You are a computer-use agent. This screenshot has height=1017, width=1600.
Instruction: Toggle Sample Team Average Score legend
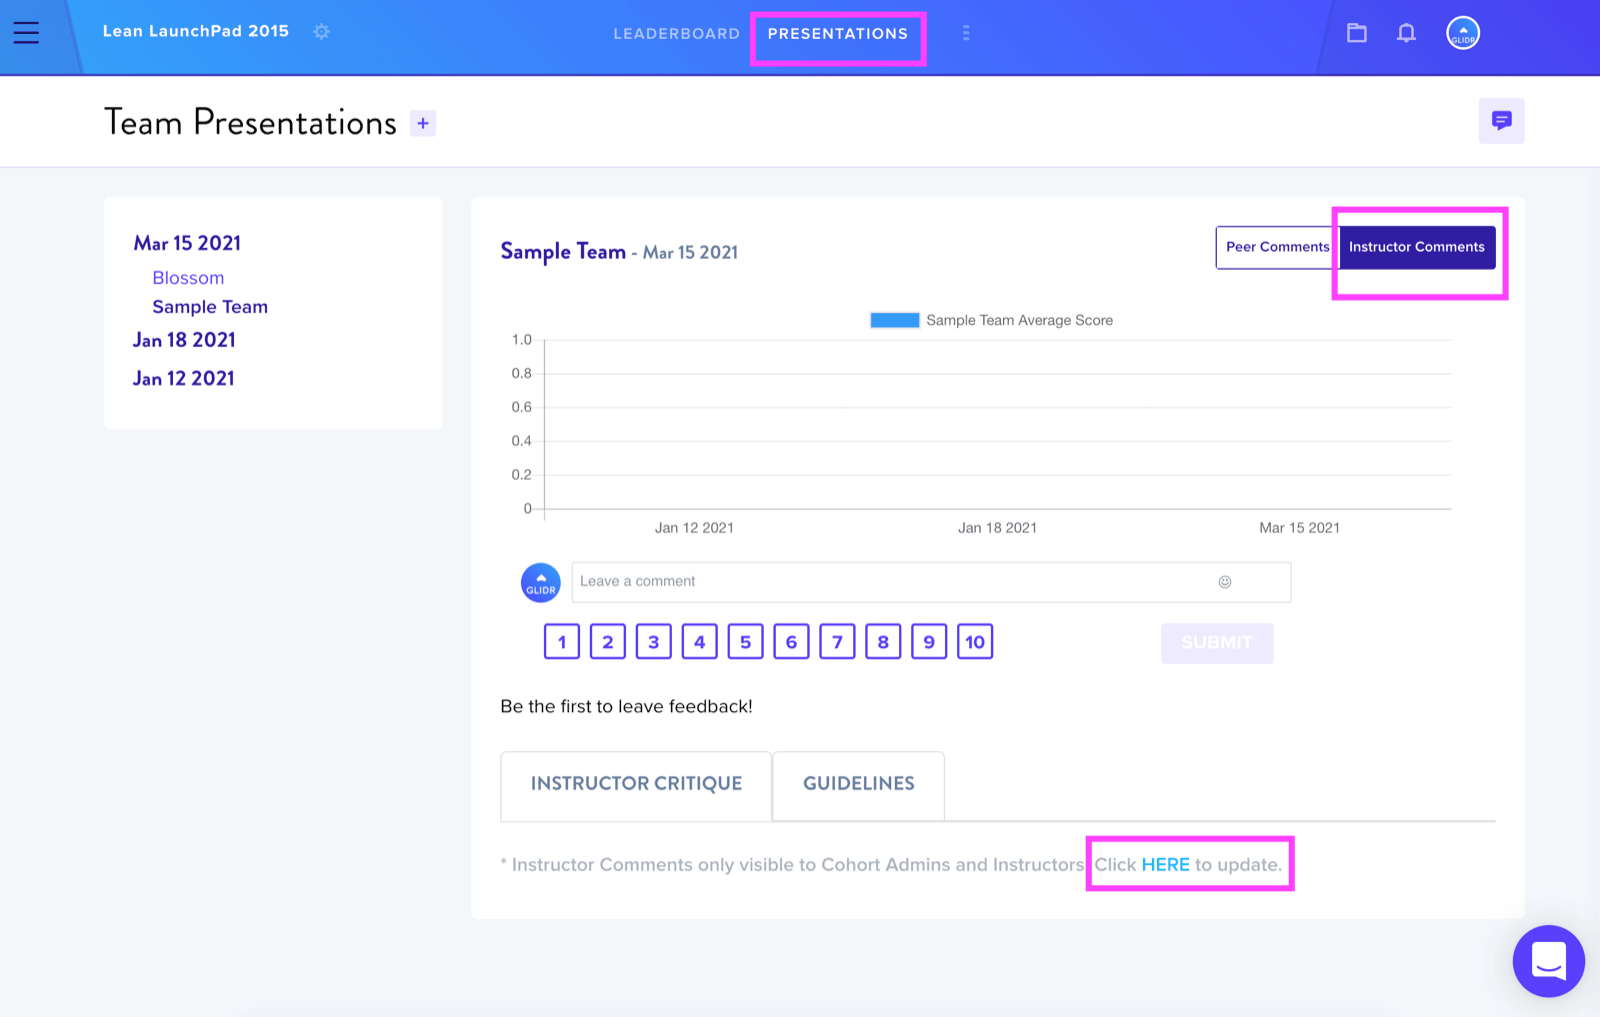(991, 320)
